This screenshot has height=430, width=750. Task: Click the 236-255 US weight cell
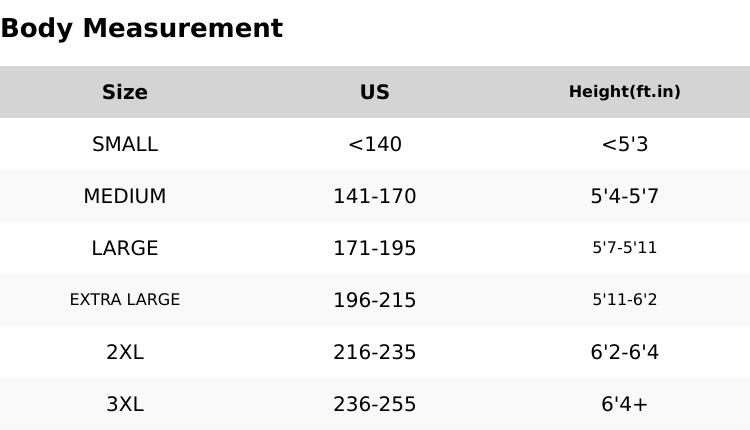coord(375,404)
